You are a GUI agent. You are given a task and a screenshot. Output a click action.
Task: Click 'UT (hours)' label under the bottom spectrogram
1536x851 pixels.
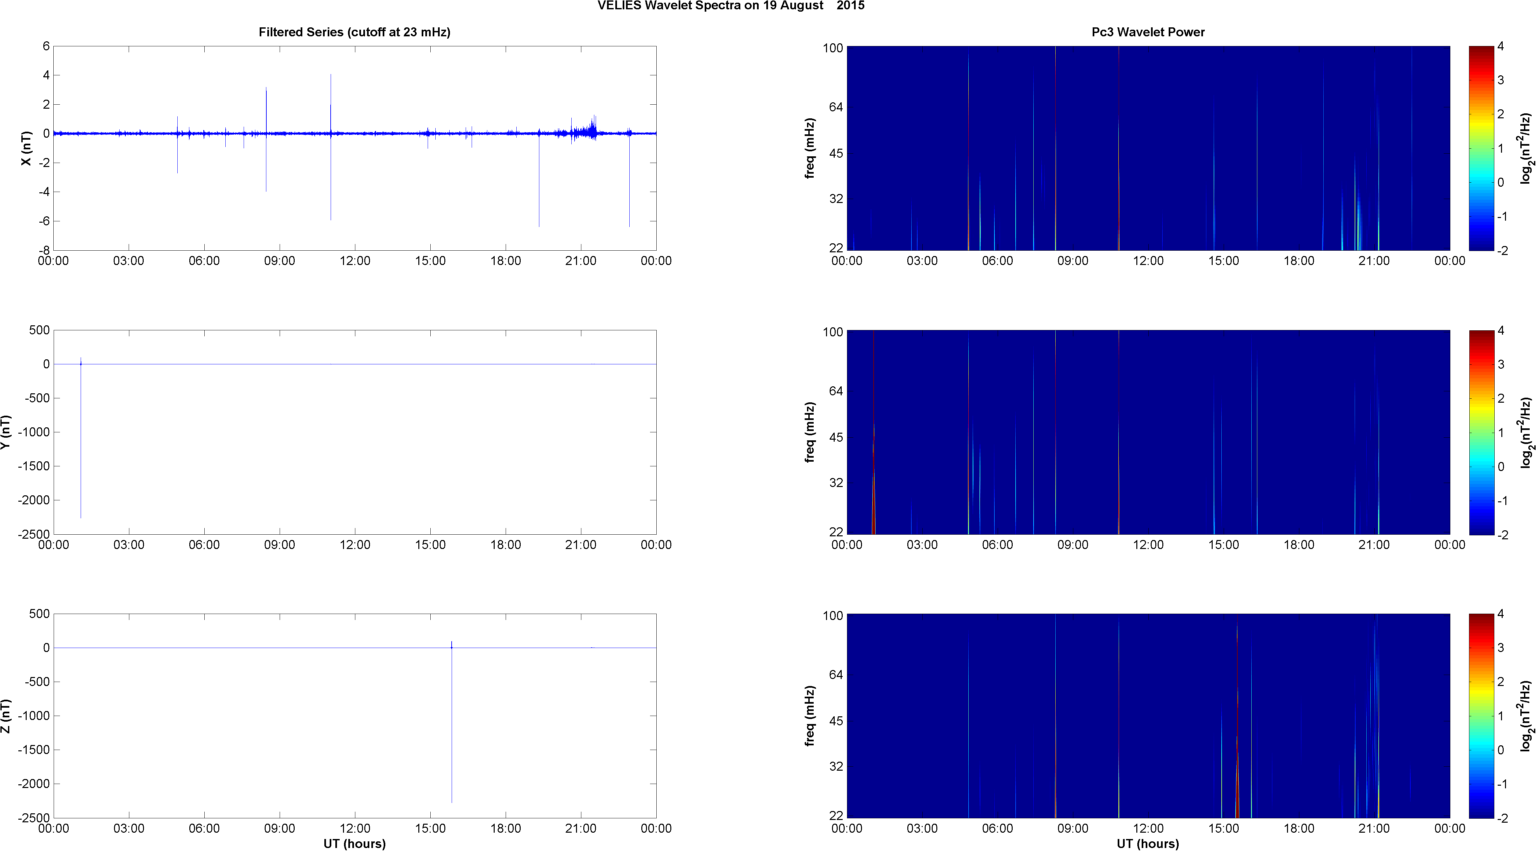point(1147,843)
